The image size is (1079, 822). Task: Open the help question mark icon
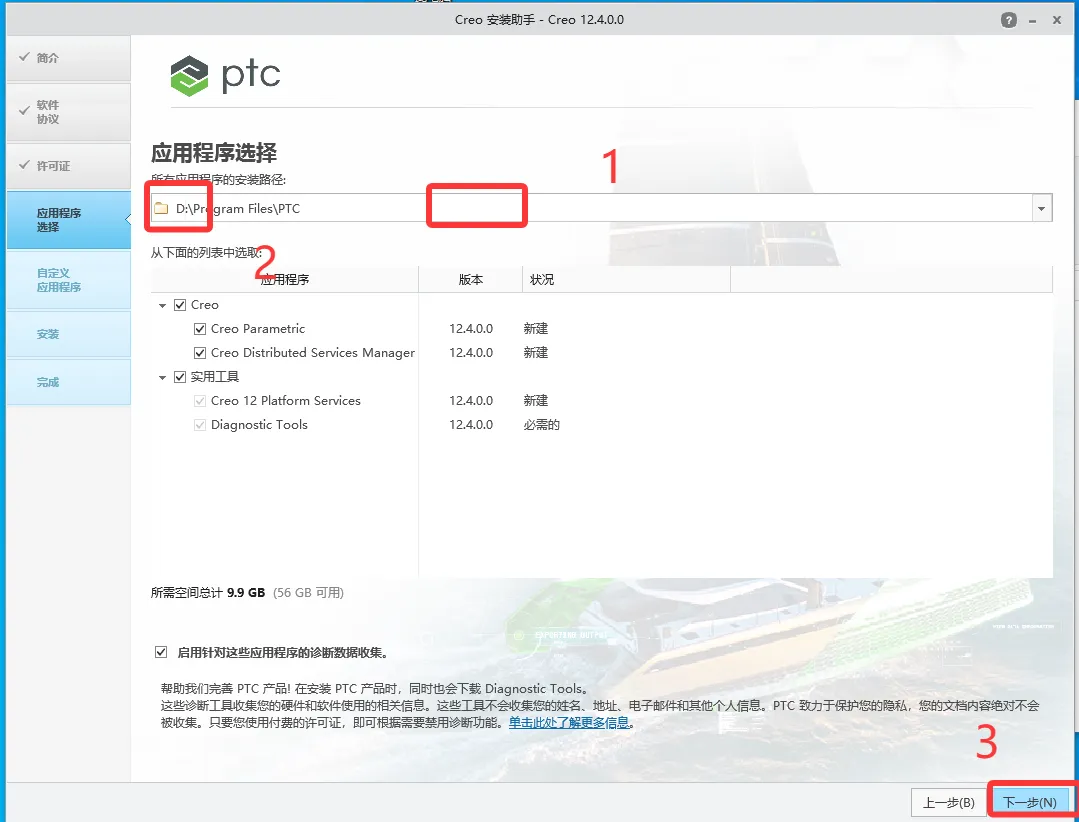pyautogui.click(x=1008, y=20)
